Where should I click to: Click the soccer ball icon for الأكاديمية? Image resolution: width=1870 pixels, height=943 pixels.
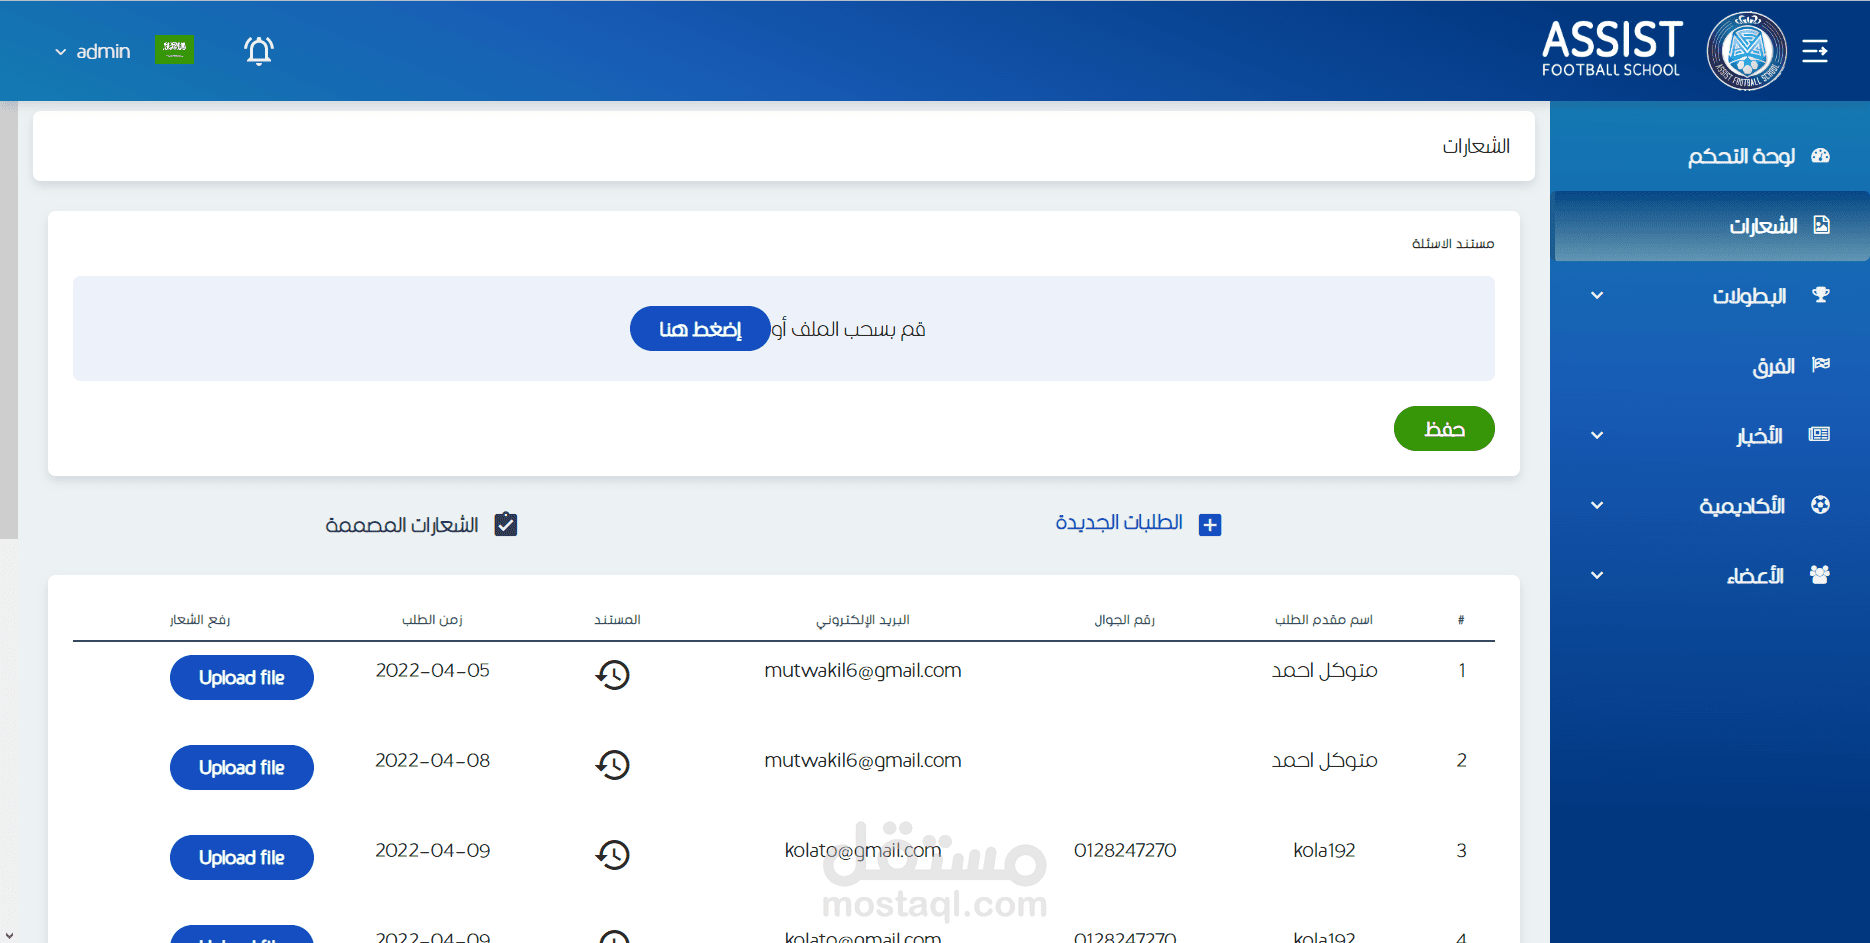click(x=1820, y=505)
